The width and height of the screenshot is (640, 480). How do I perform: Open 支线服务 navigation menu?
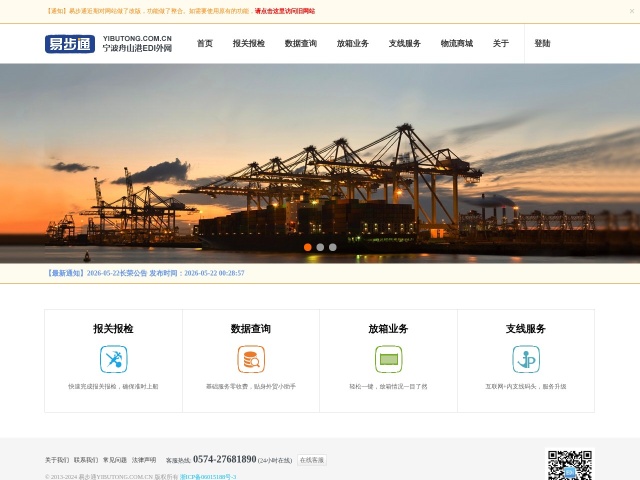pos(404,43)
